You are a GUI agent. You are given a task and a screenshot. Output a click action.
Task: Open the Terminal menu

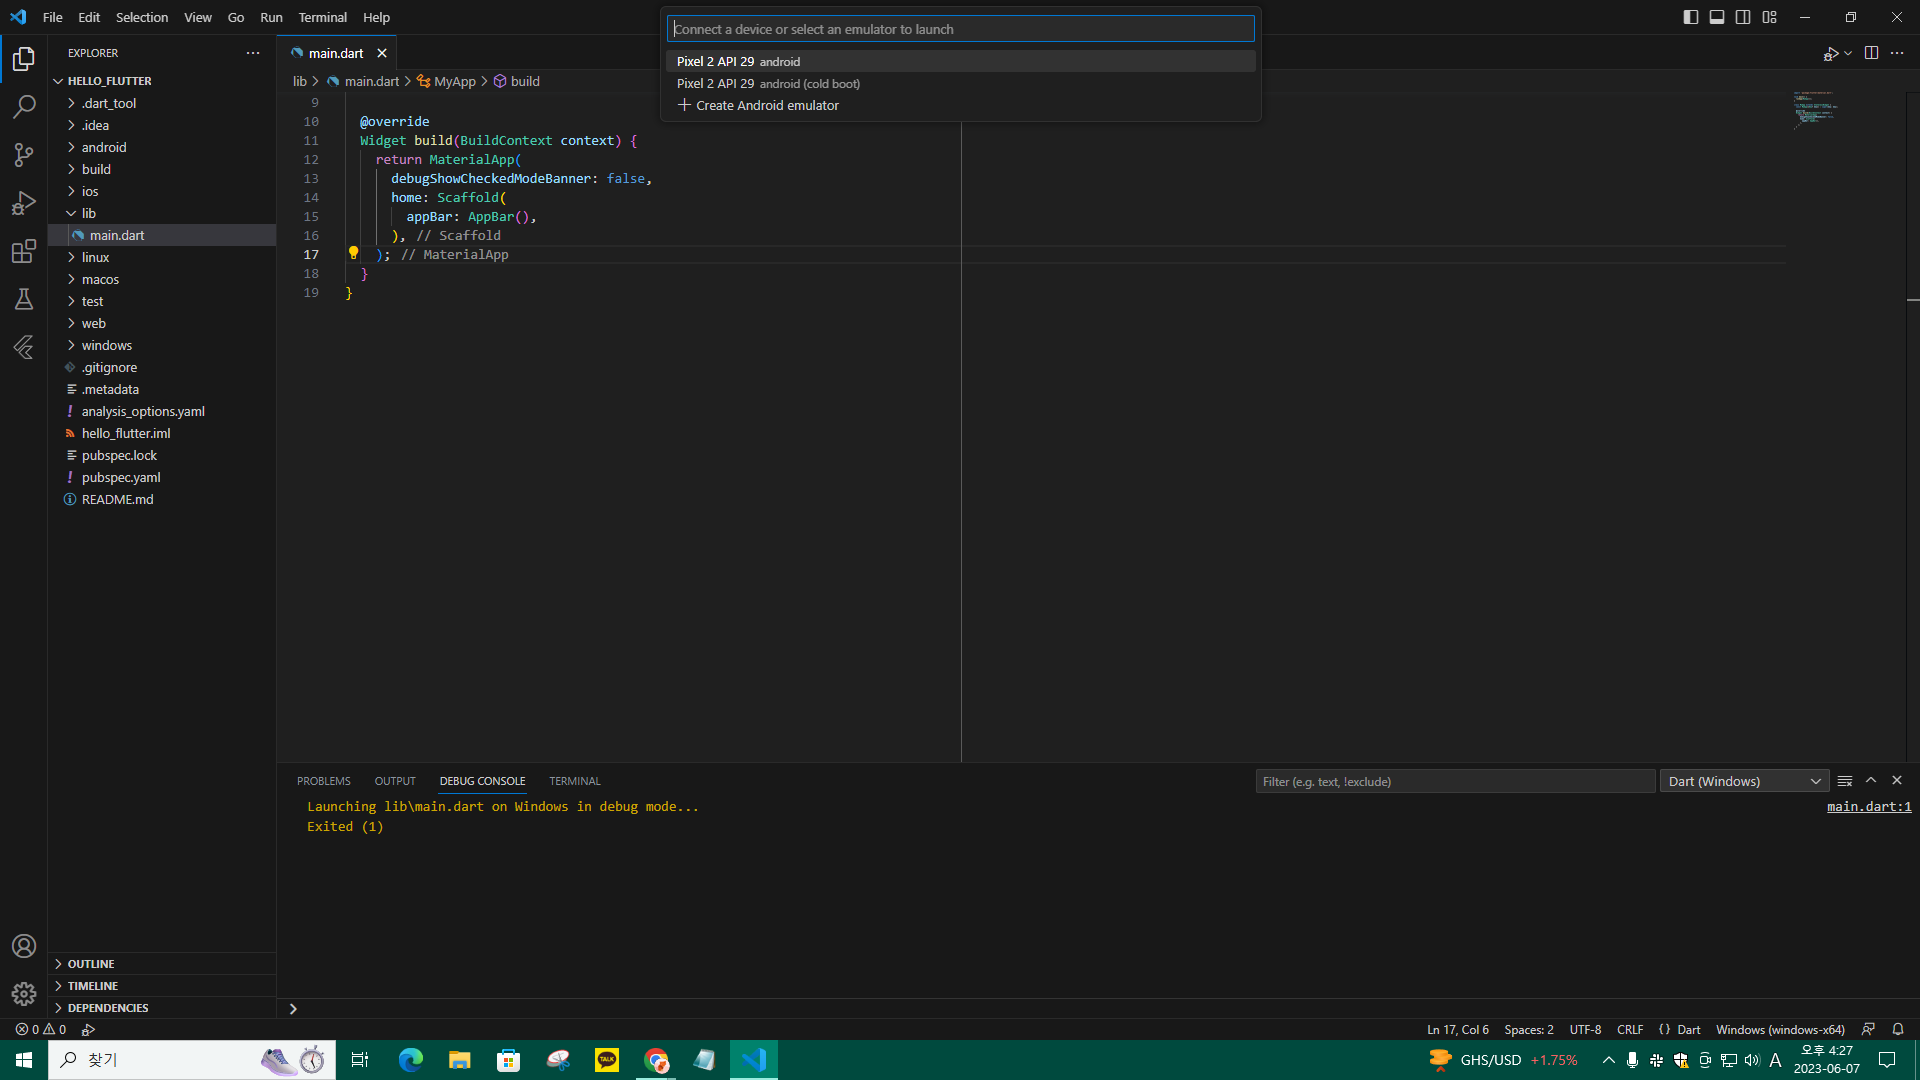tap(322, 17)
